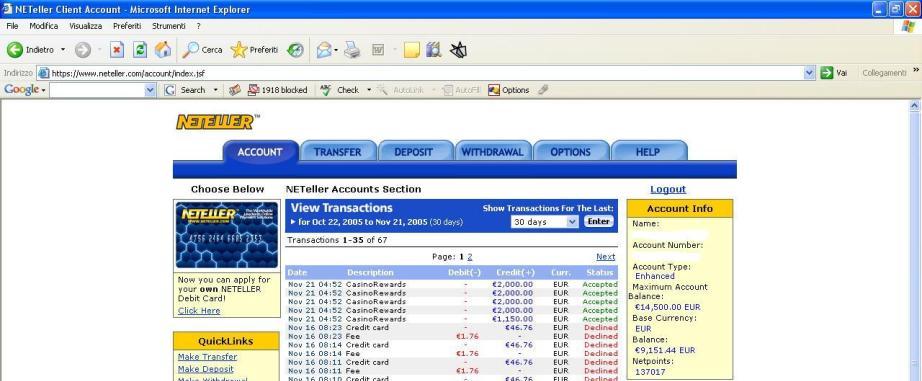Click the €14,500.00 EUR maximum balance
Screen dimensions: 922x381
pos(668,307)
